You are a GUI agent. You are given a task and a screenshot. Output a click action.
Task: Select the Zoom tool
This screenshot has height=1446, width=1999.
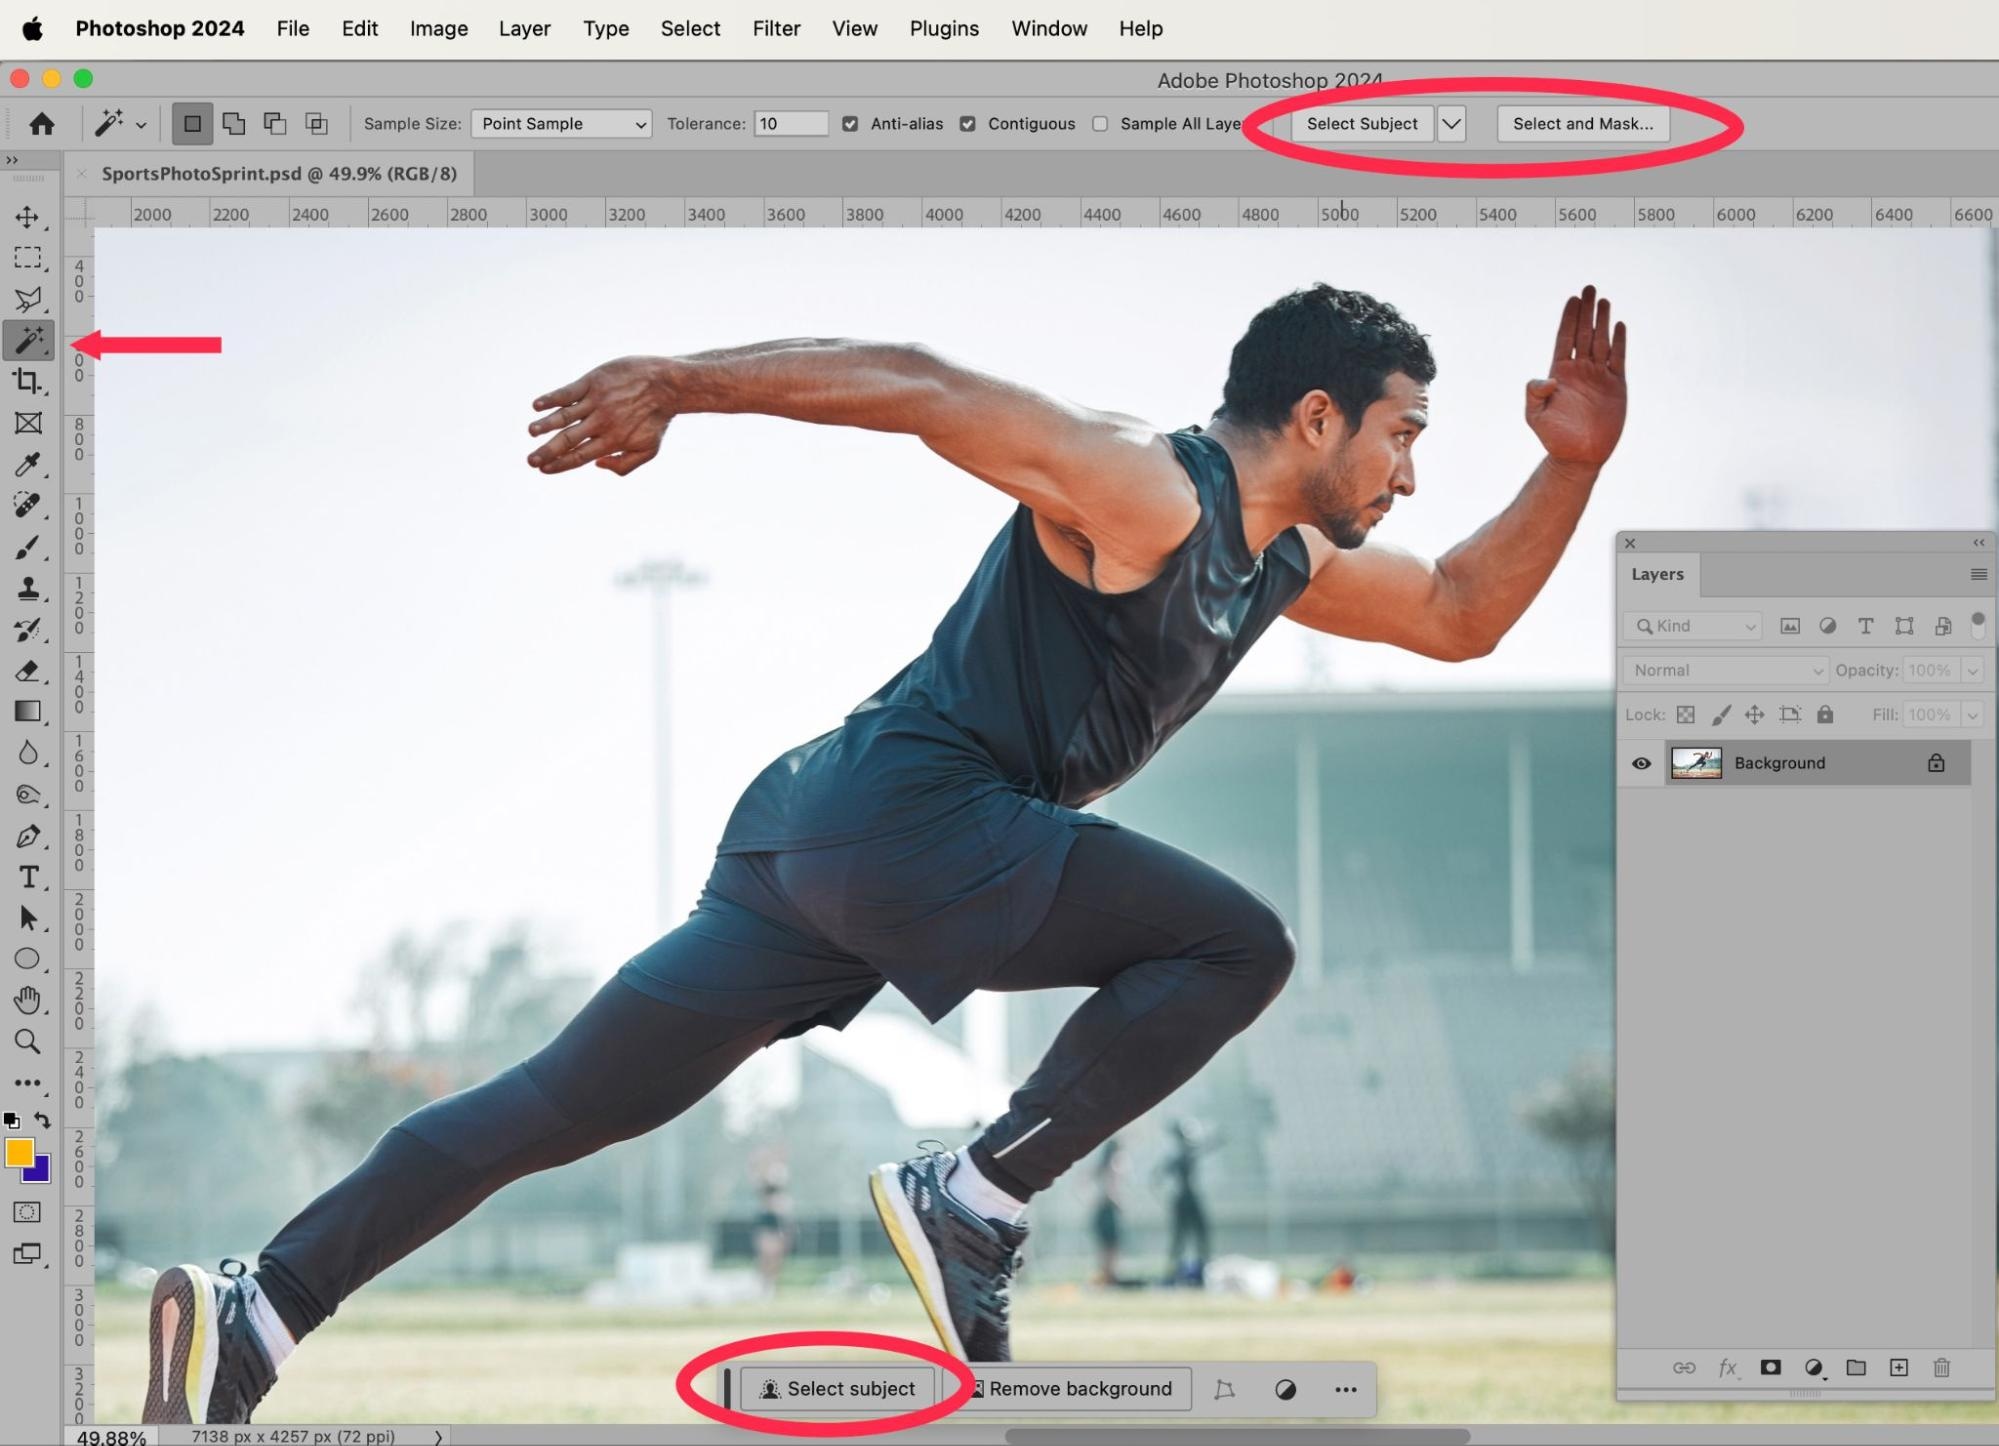28,1042
